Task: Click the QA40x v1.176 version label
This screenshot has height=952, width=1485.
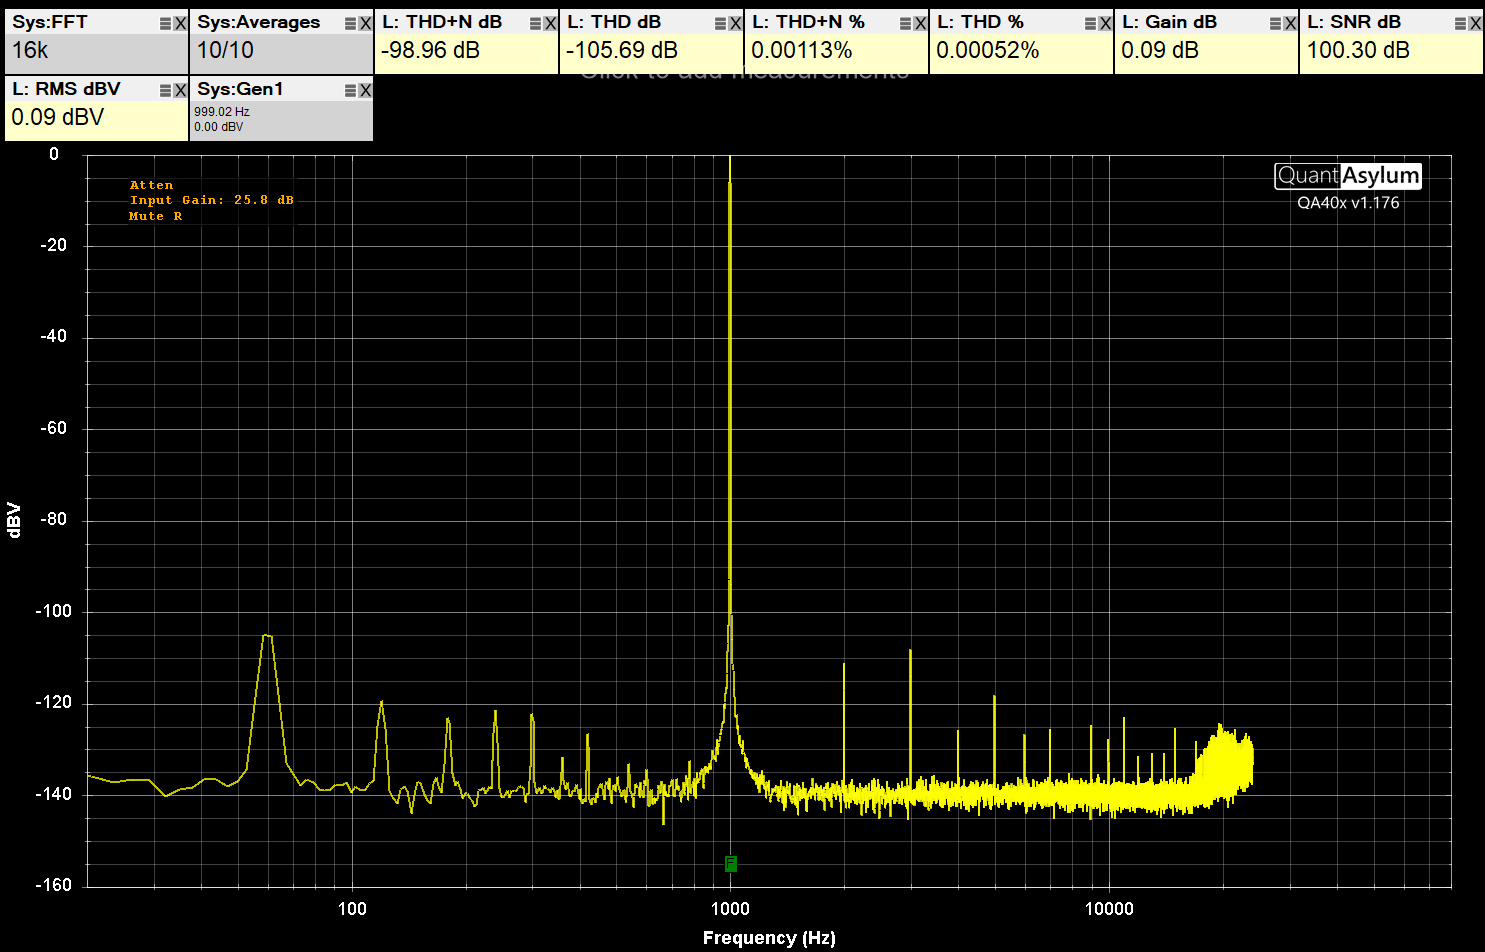Action: pos(1348,203)
